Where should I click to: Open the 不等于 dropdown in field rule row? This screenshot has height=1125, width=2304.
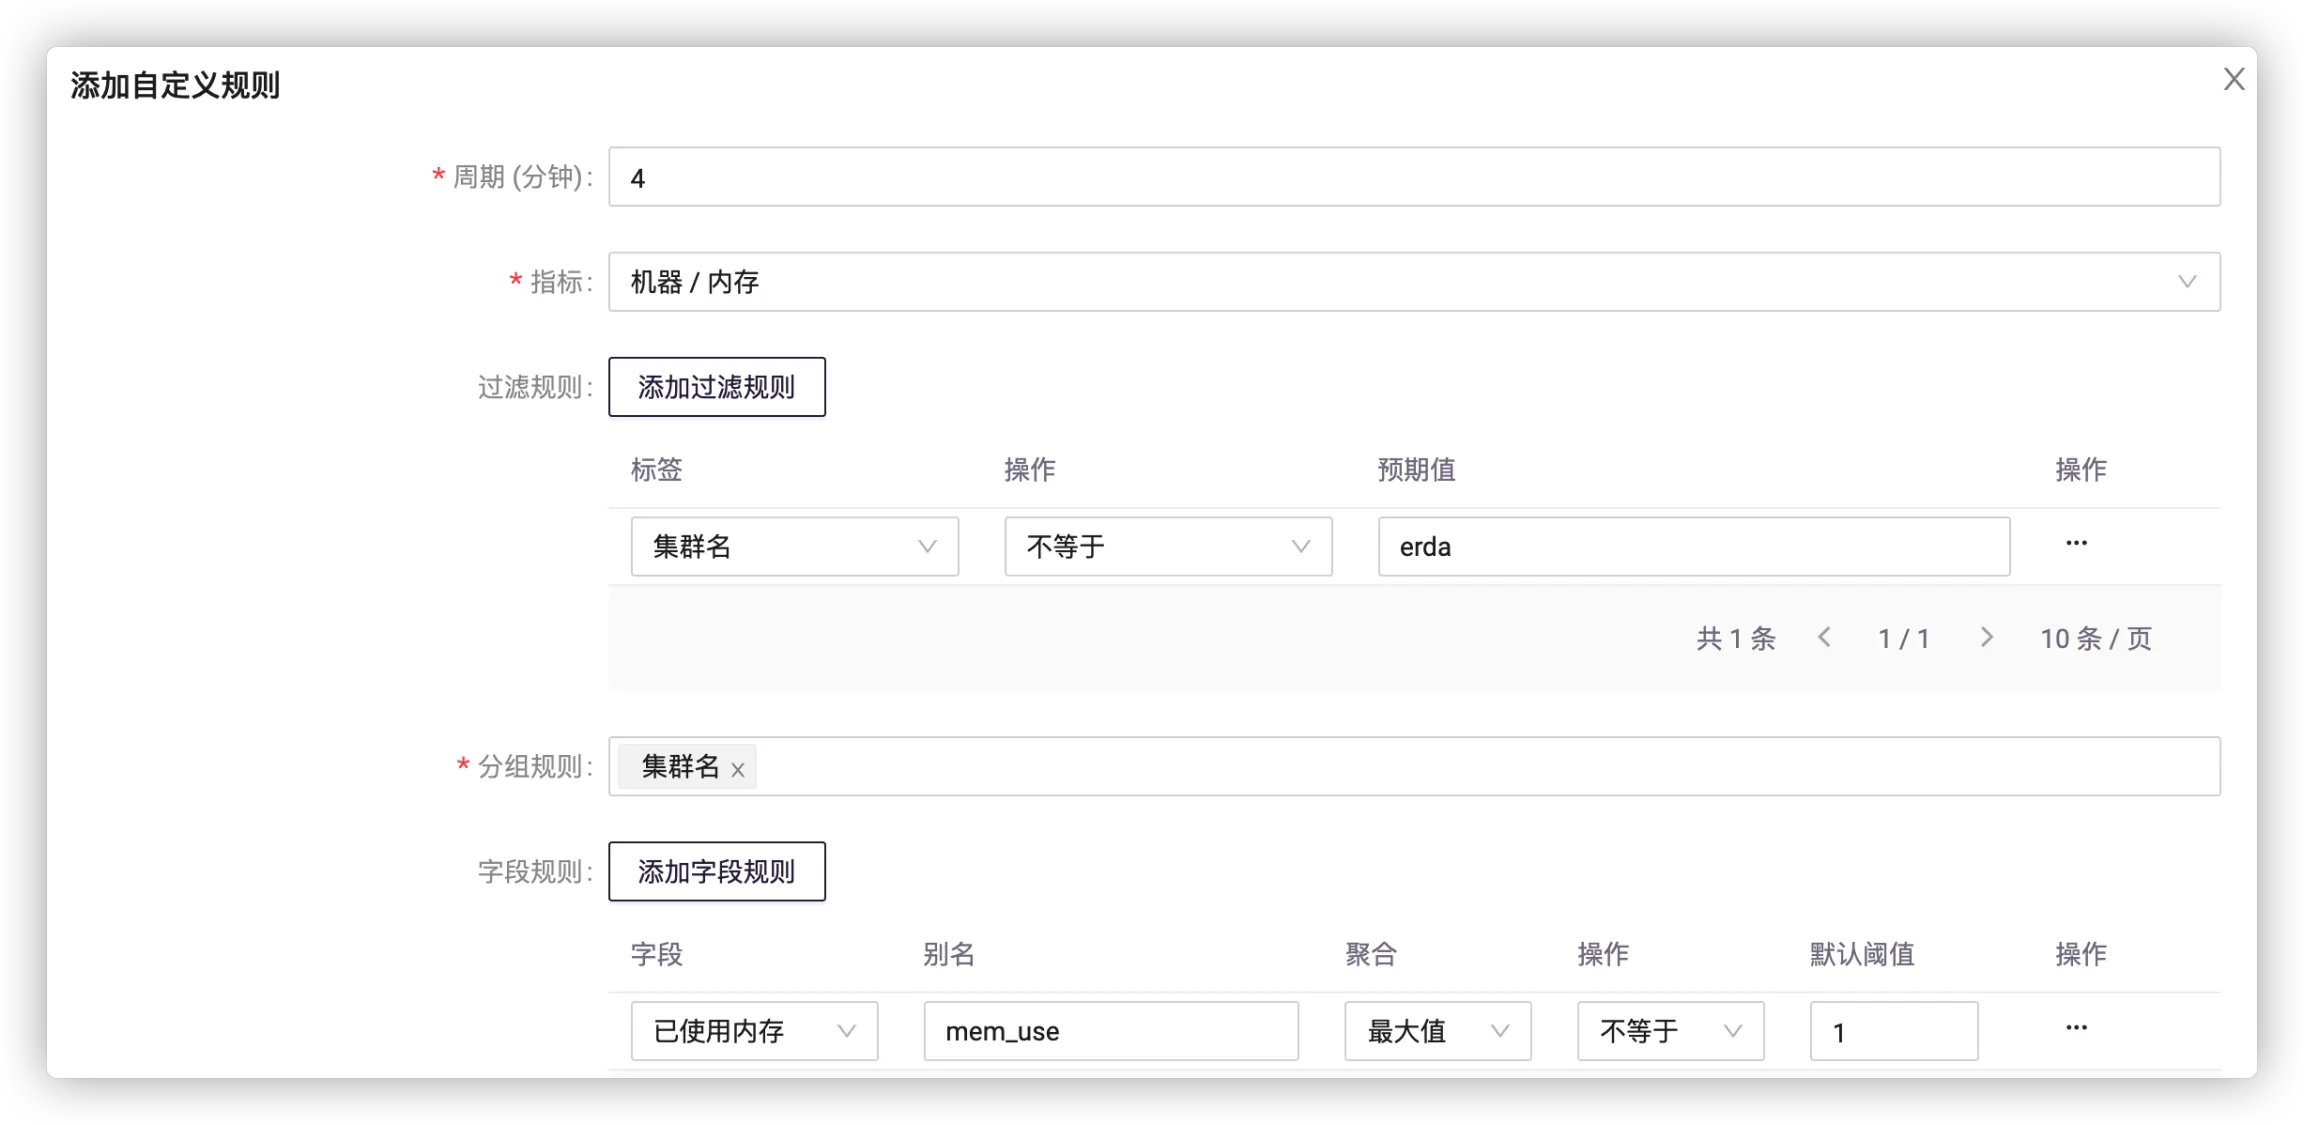(x=1670, y=1031)
